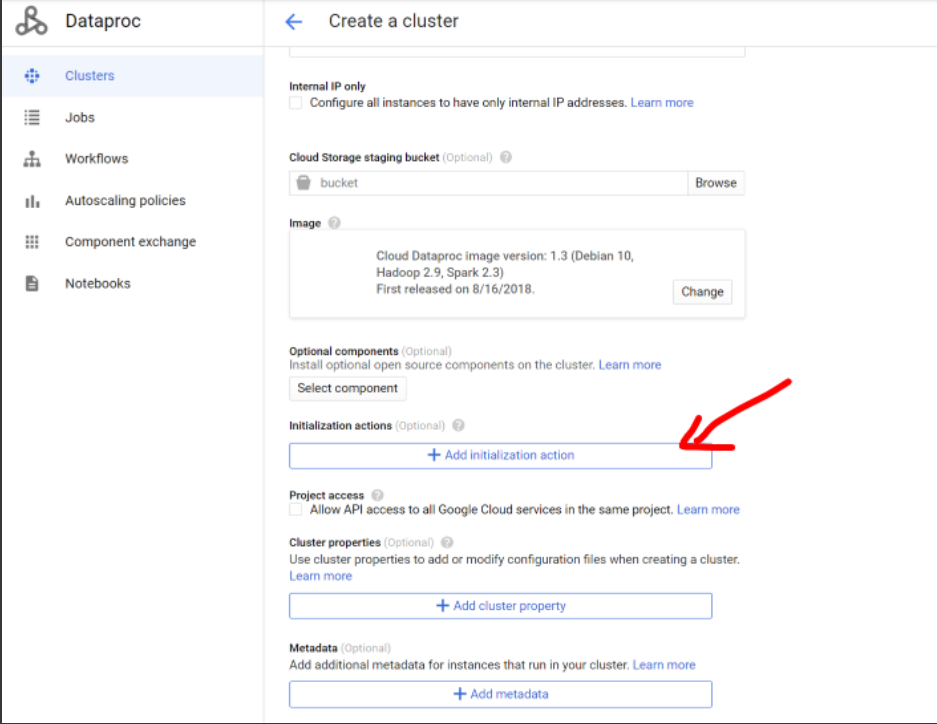This screenshot has width=937, height=724.
Task: Open help icon for Cluster properties
Action: 447,542
